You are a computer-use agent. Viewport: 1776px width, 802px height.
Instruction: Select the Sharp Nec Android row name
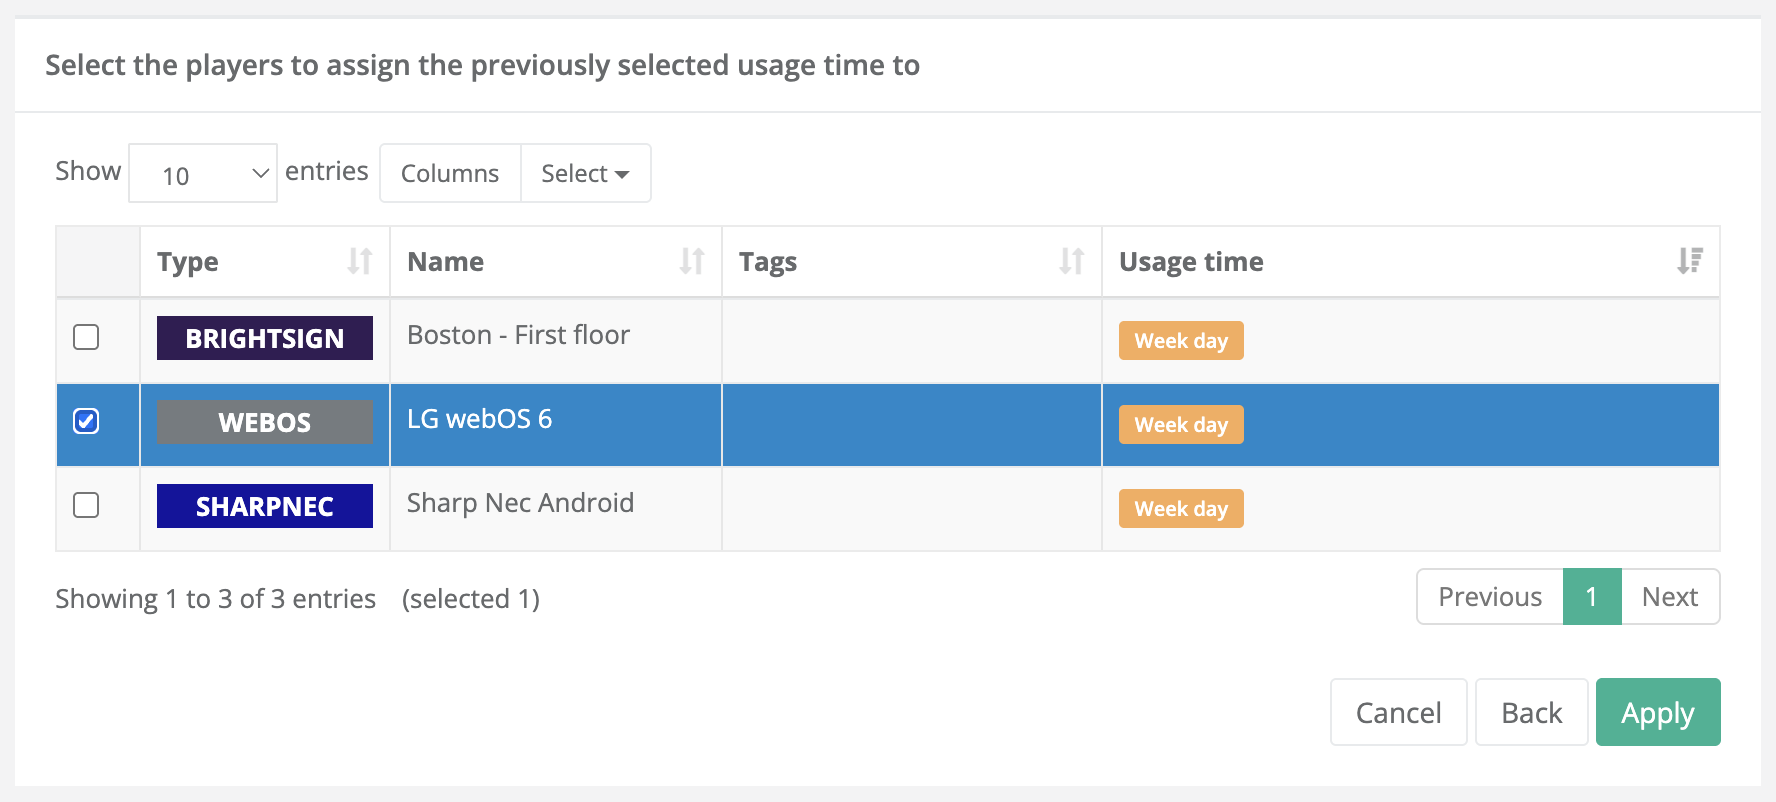tap(520, 503)
